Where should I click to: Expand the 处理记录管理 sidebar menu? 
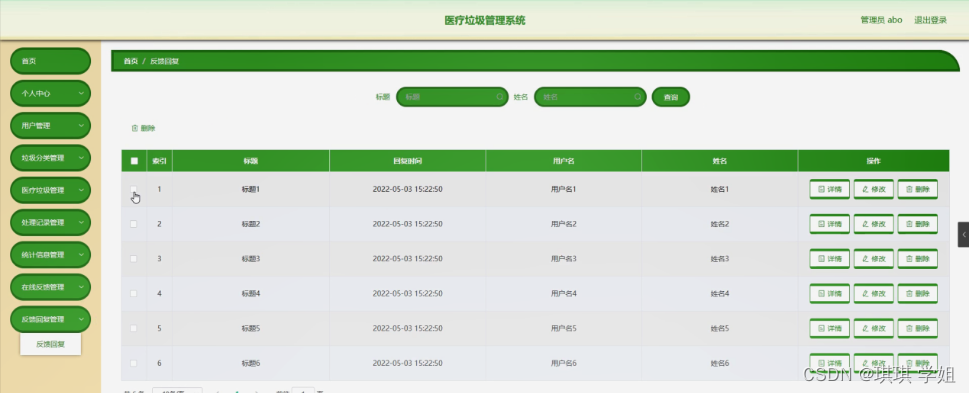[50, 222]
